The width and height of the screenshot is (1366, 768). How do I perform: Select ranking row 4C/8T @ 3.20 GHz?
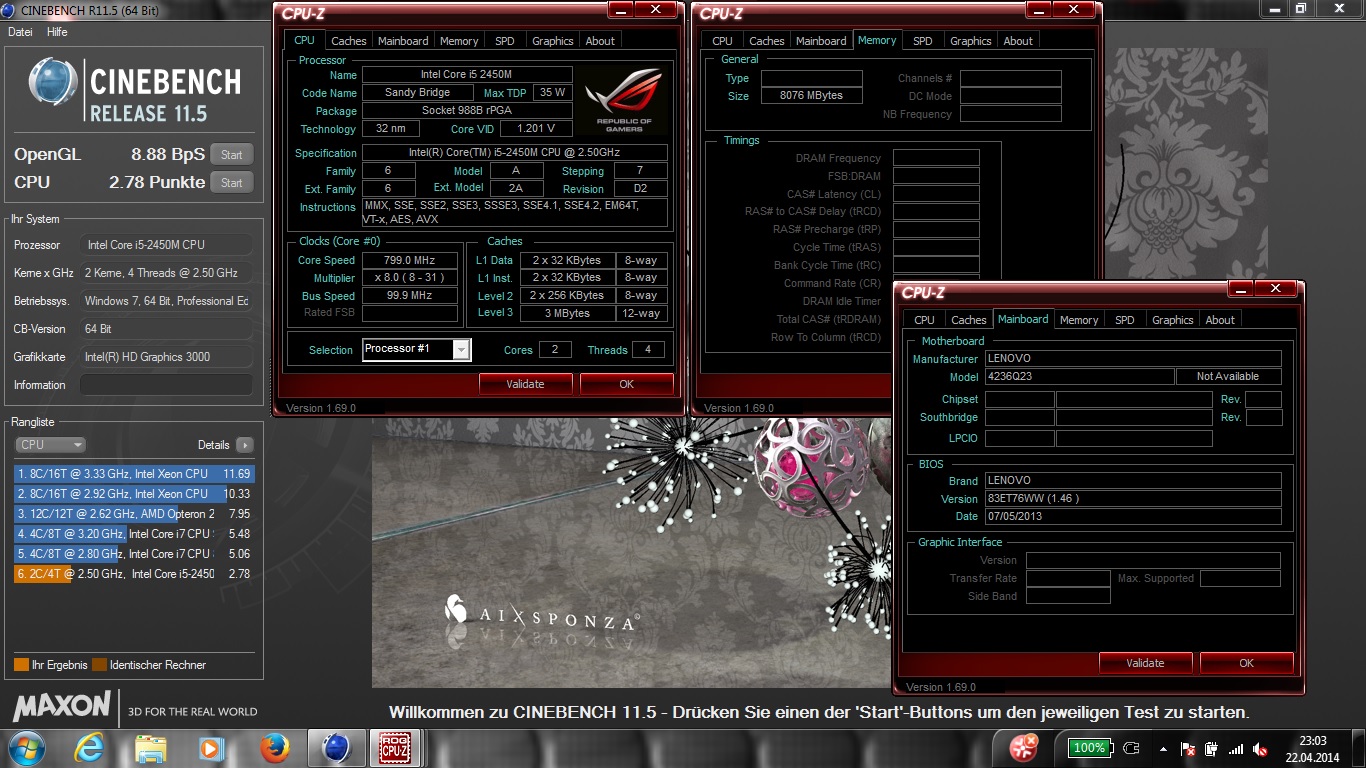click(134, 534)
